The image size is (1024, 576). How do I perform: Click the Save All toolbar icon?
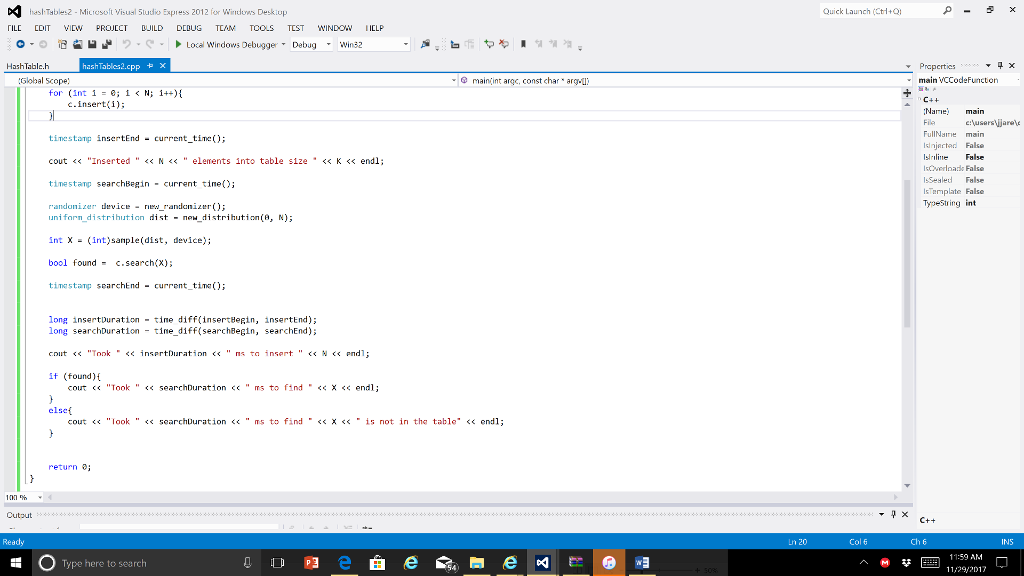[x=107, y=44]
